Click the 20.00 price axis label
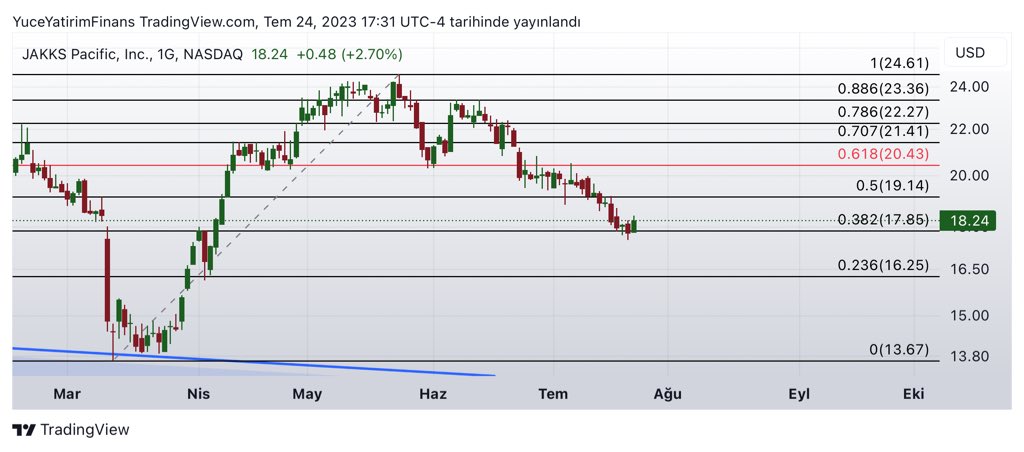Screen dimensions: 1024x452 (x=970, y=176)
